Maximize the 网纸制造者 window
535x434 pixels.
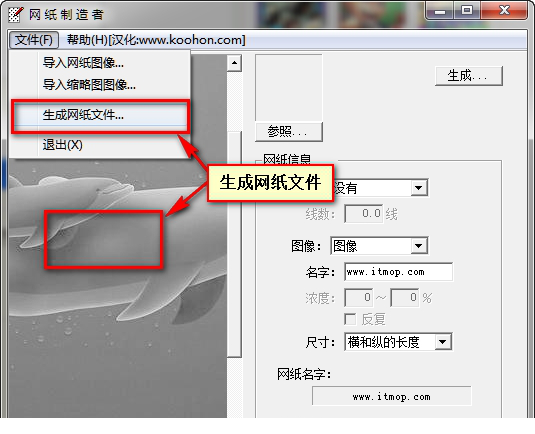[x=467, y=10]
